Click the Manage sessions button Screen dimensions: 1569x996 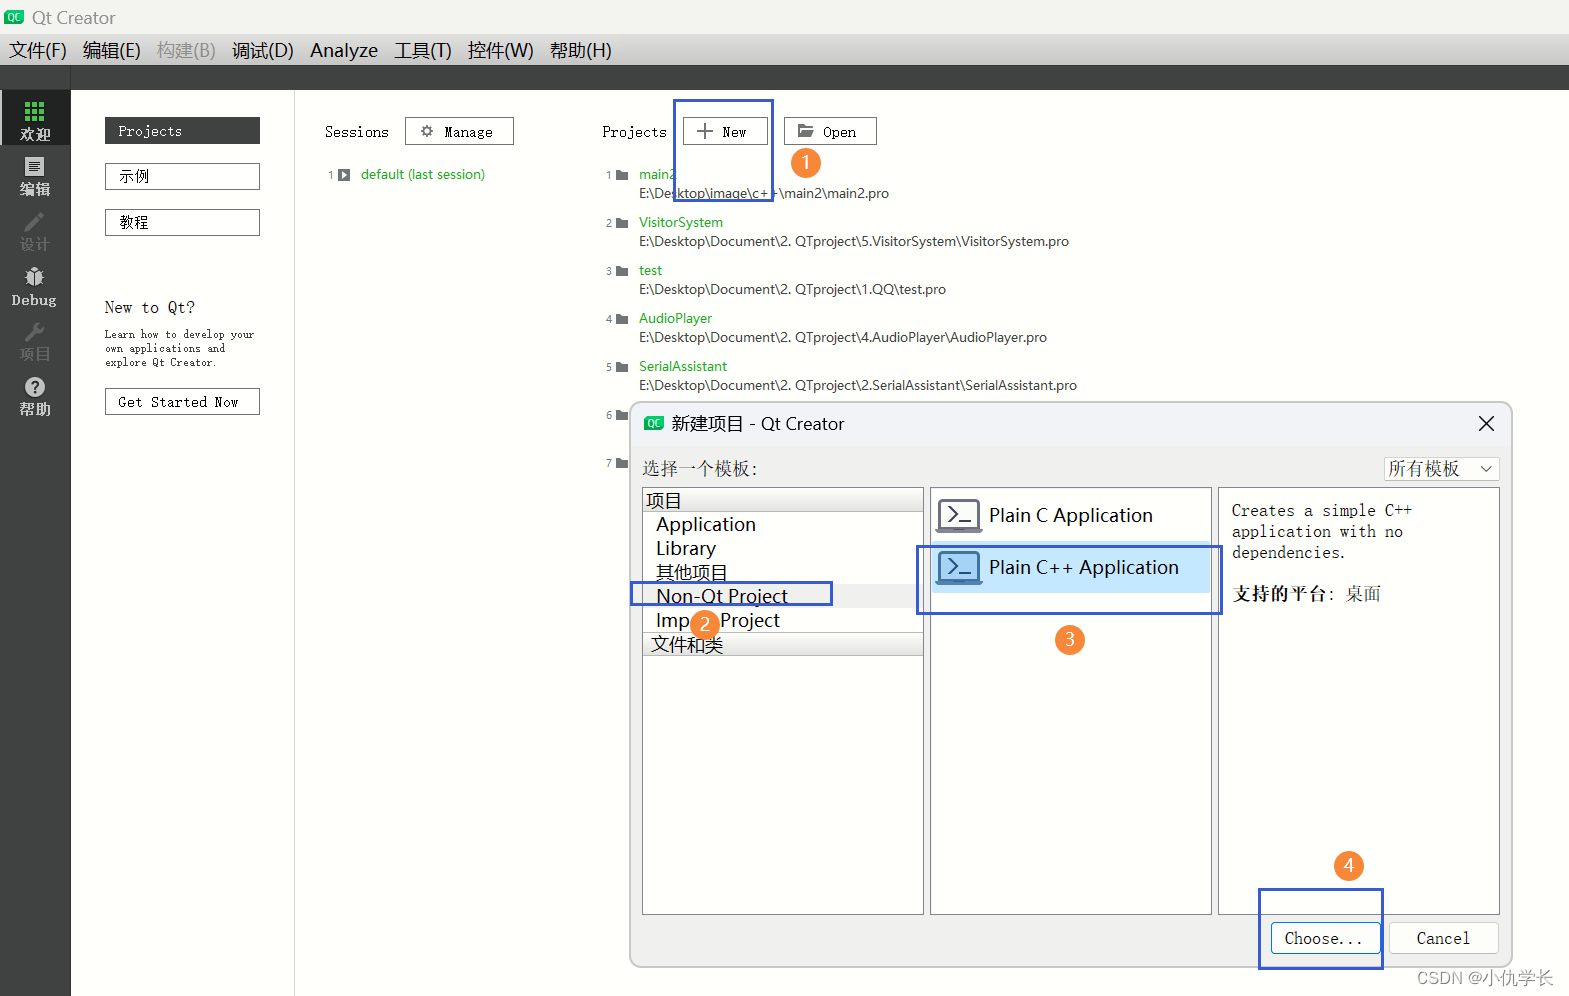(x=459, y=131)
